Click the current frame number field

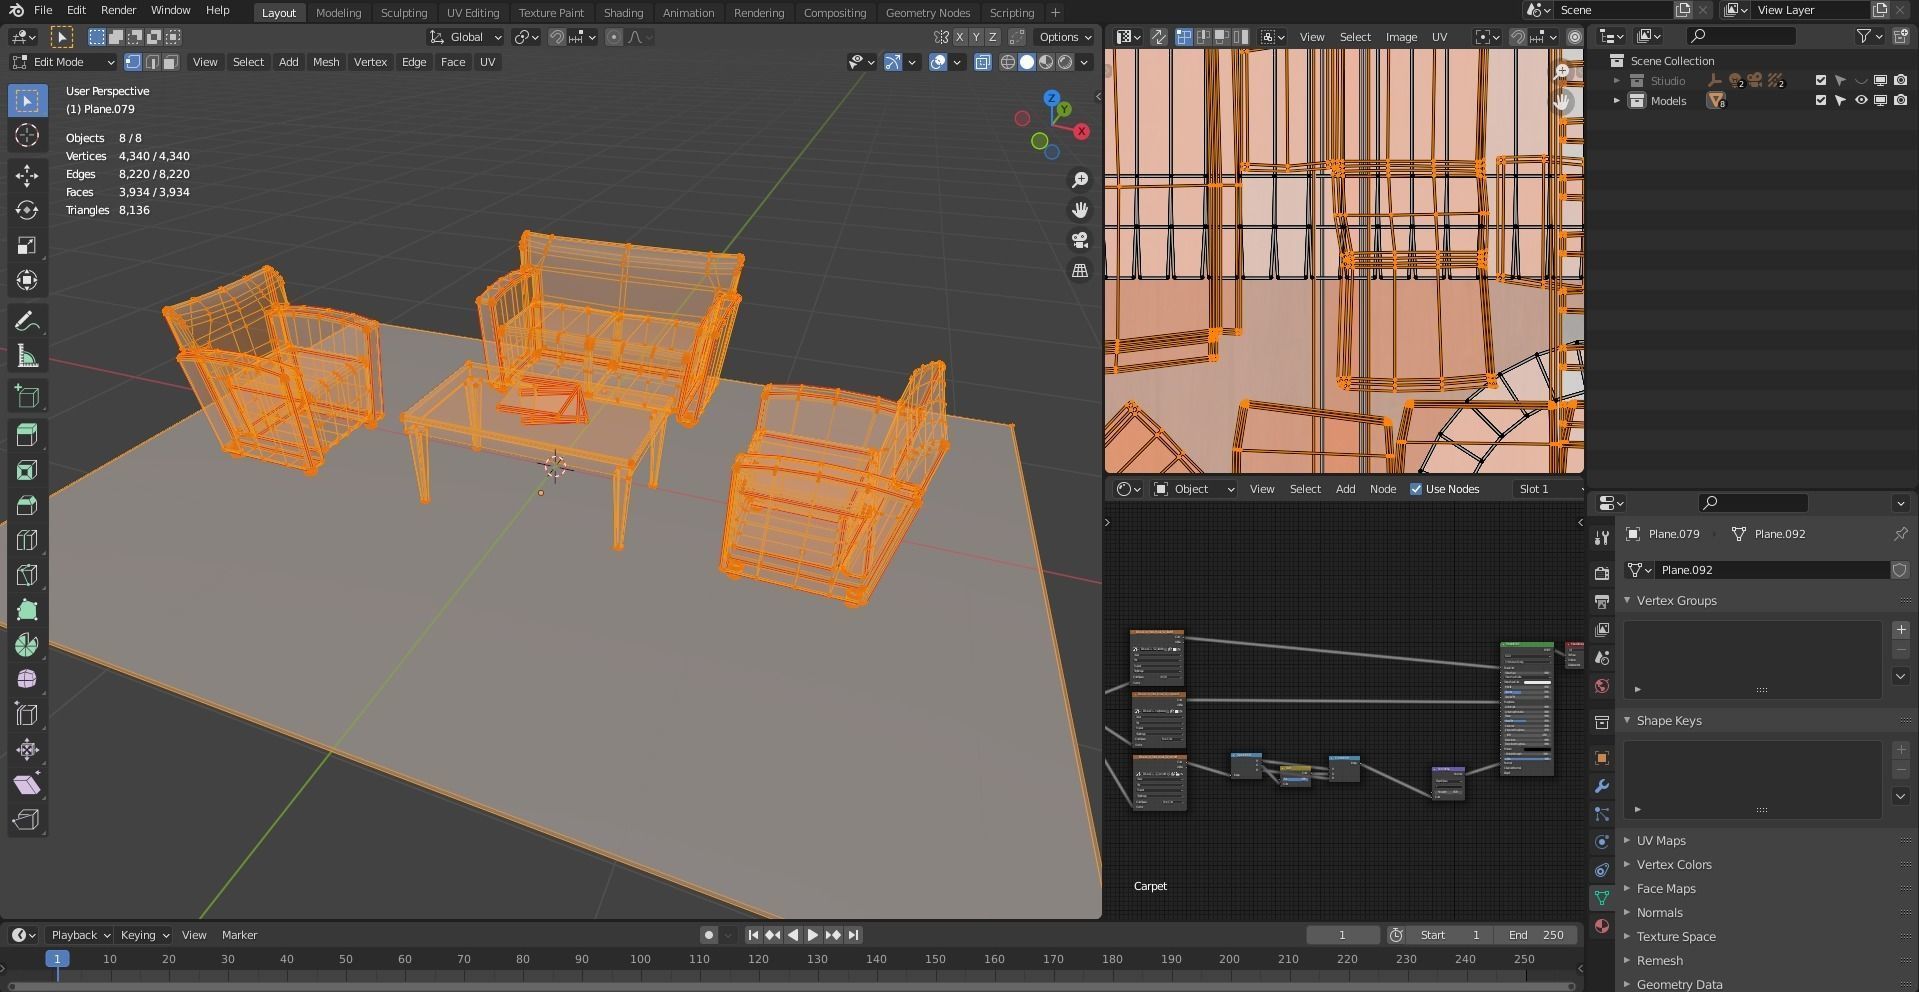(1342, 935)
